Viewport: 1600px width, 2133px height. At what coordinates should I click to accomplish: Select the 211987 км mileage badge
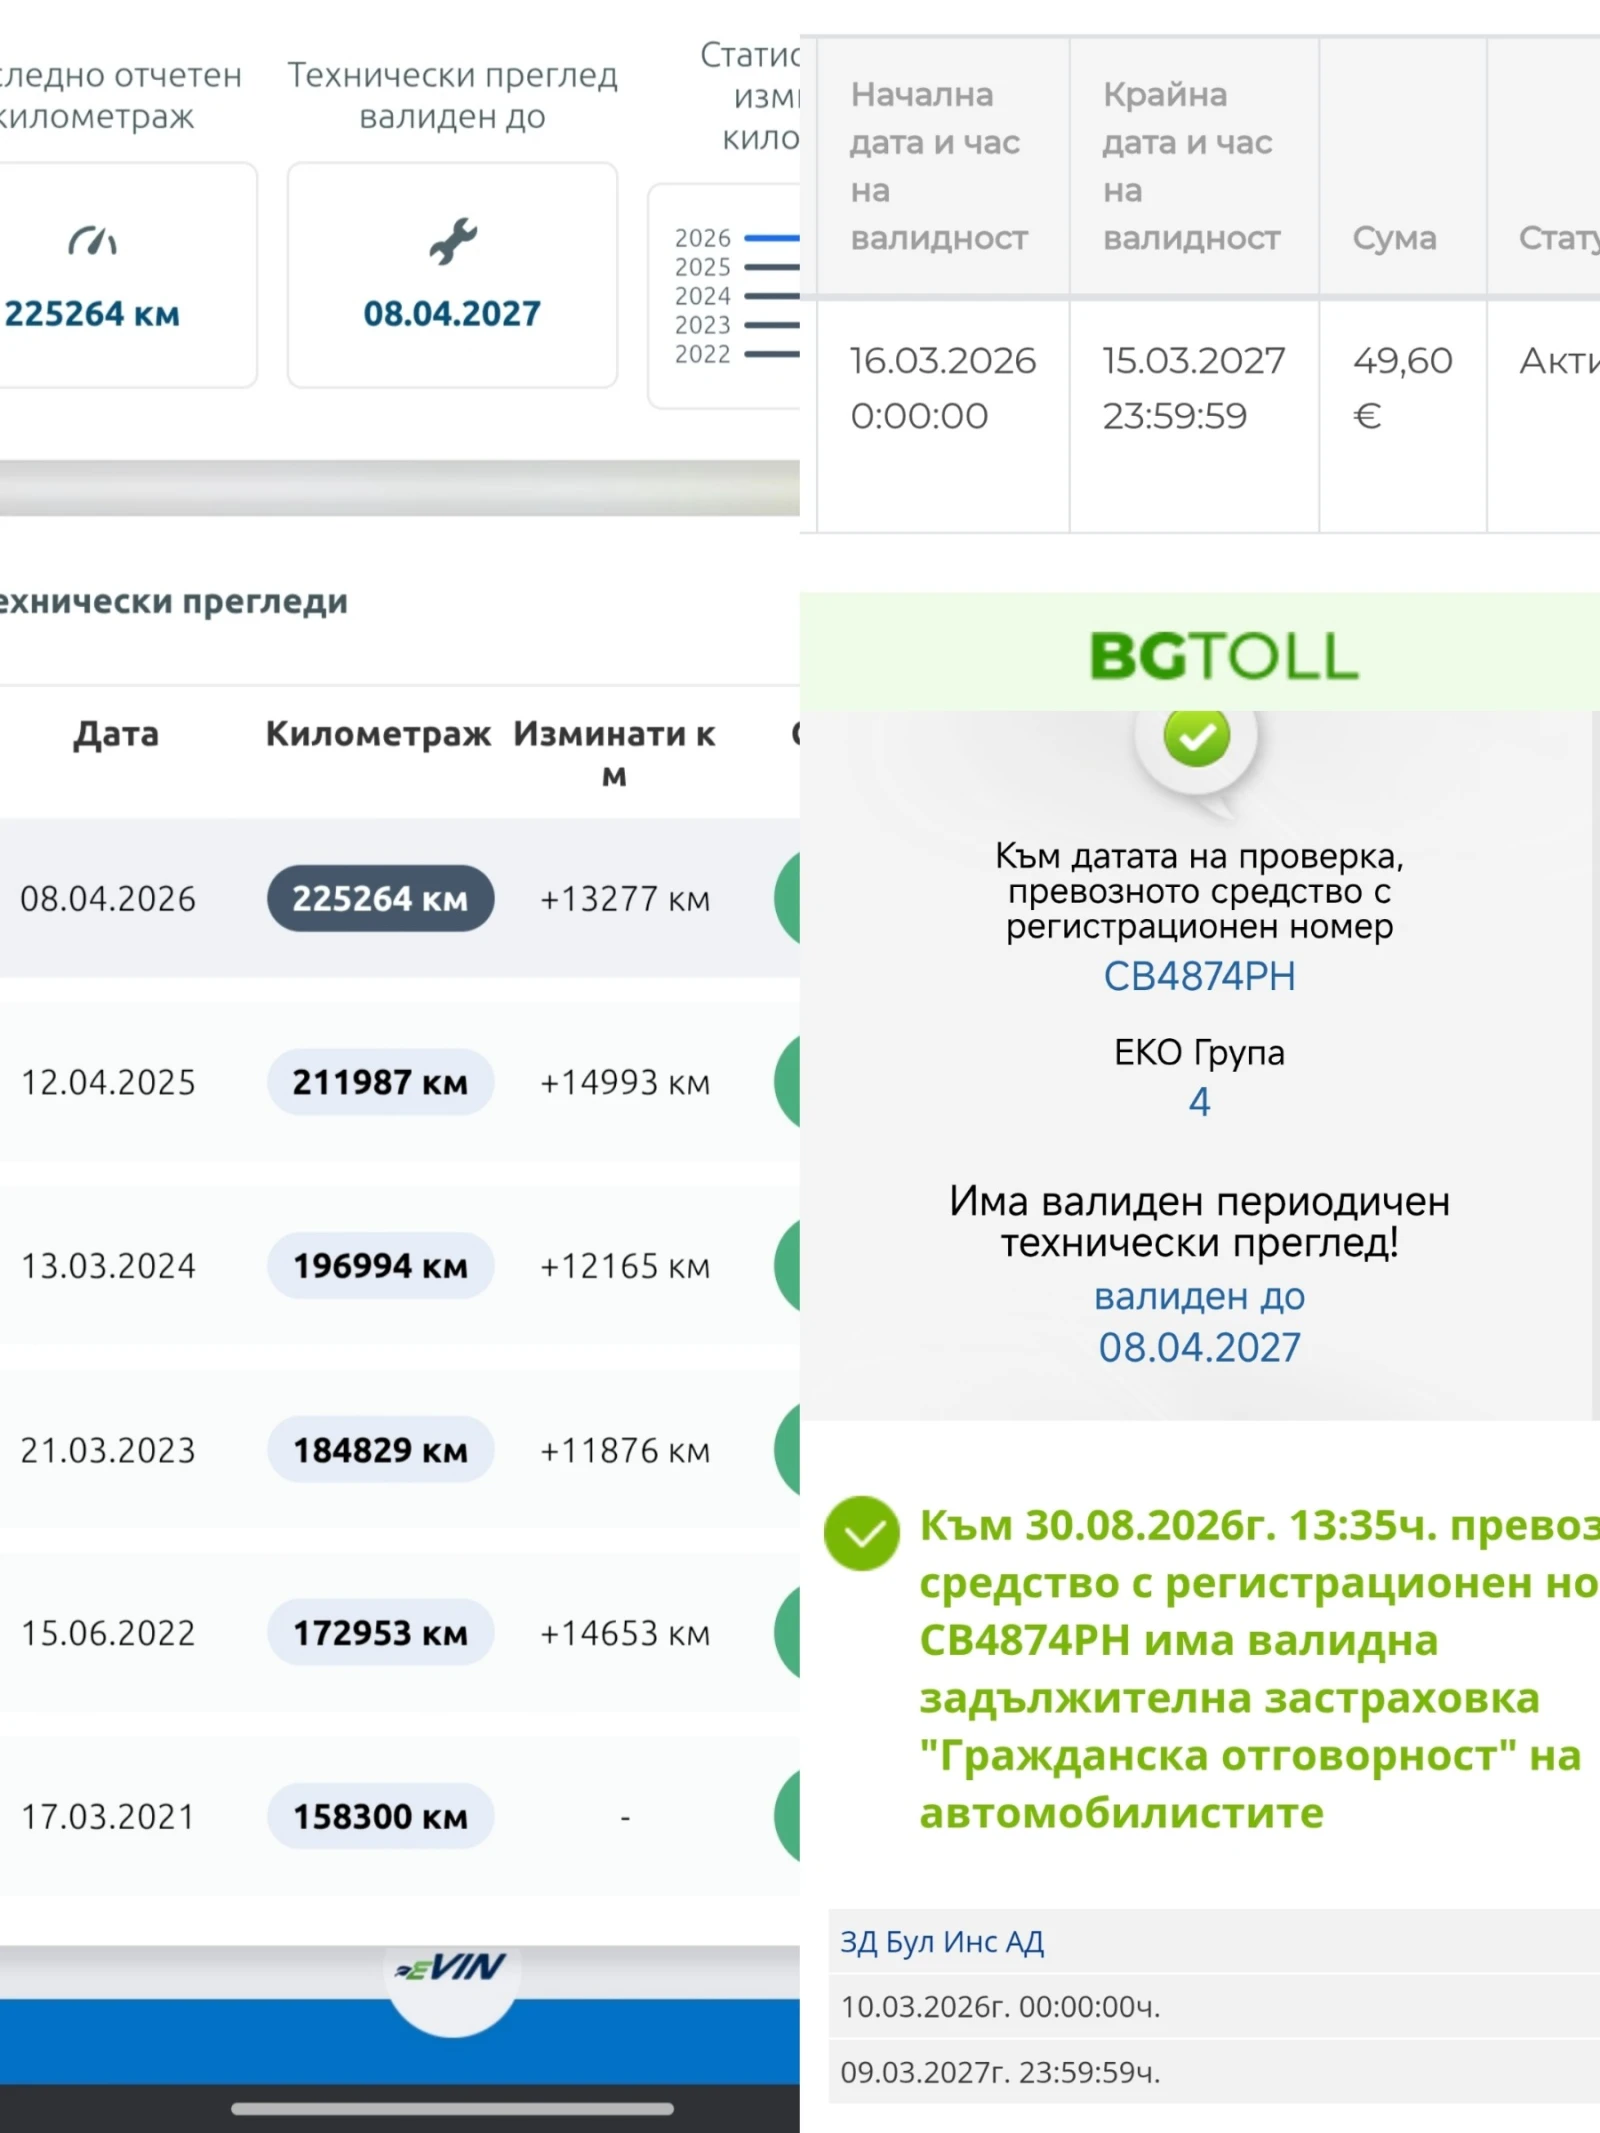click(380, 1081)
